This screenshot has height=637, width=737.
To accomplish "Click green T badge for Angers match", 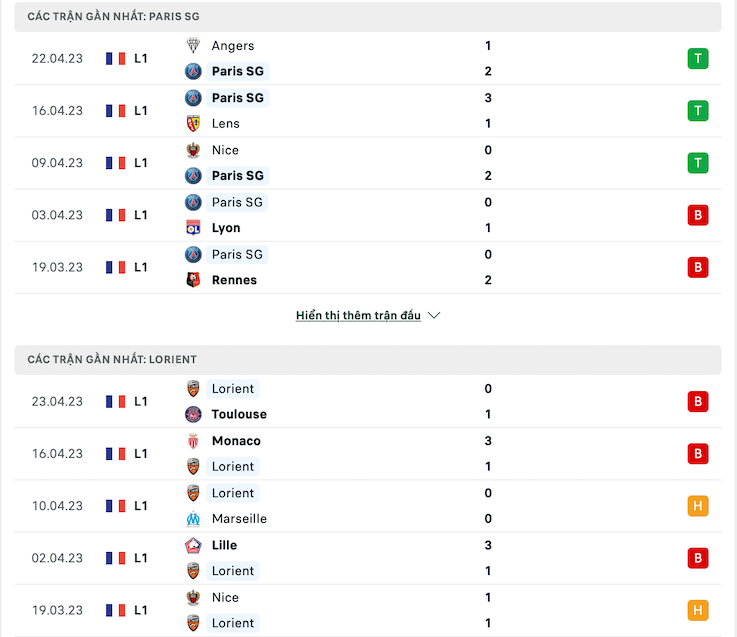I will 698,59.
